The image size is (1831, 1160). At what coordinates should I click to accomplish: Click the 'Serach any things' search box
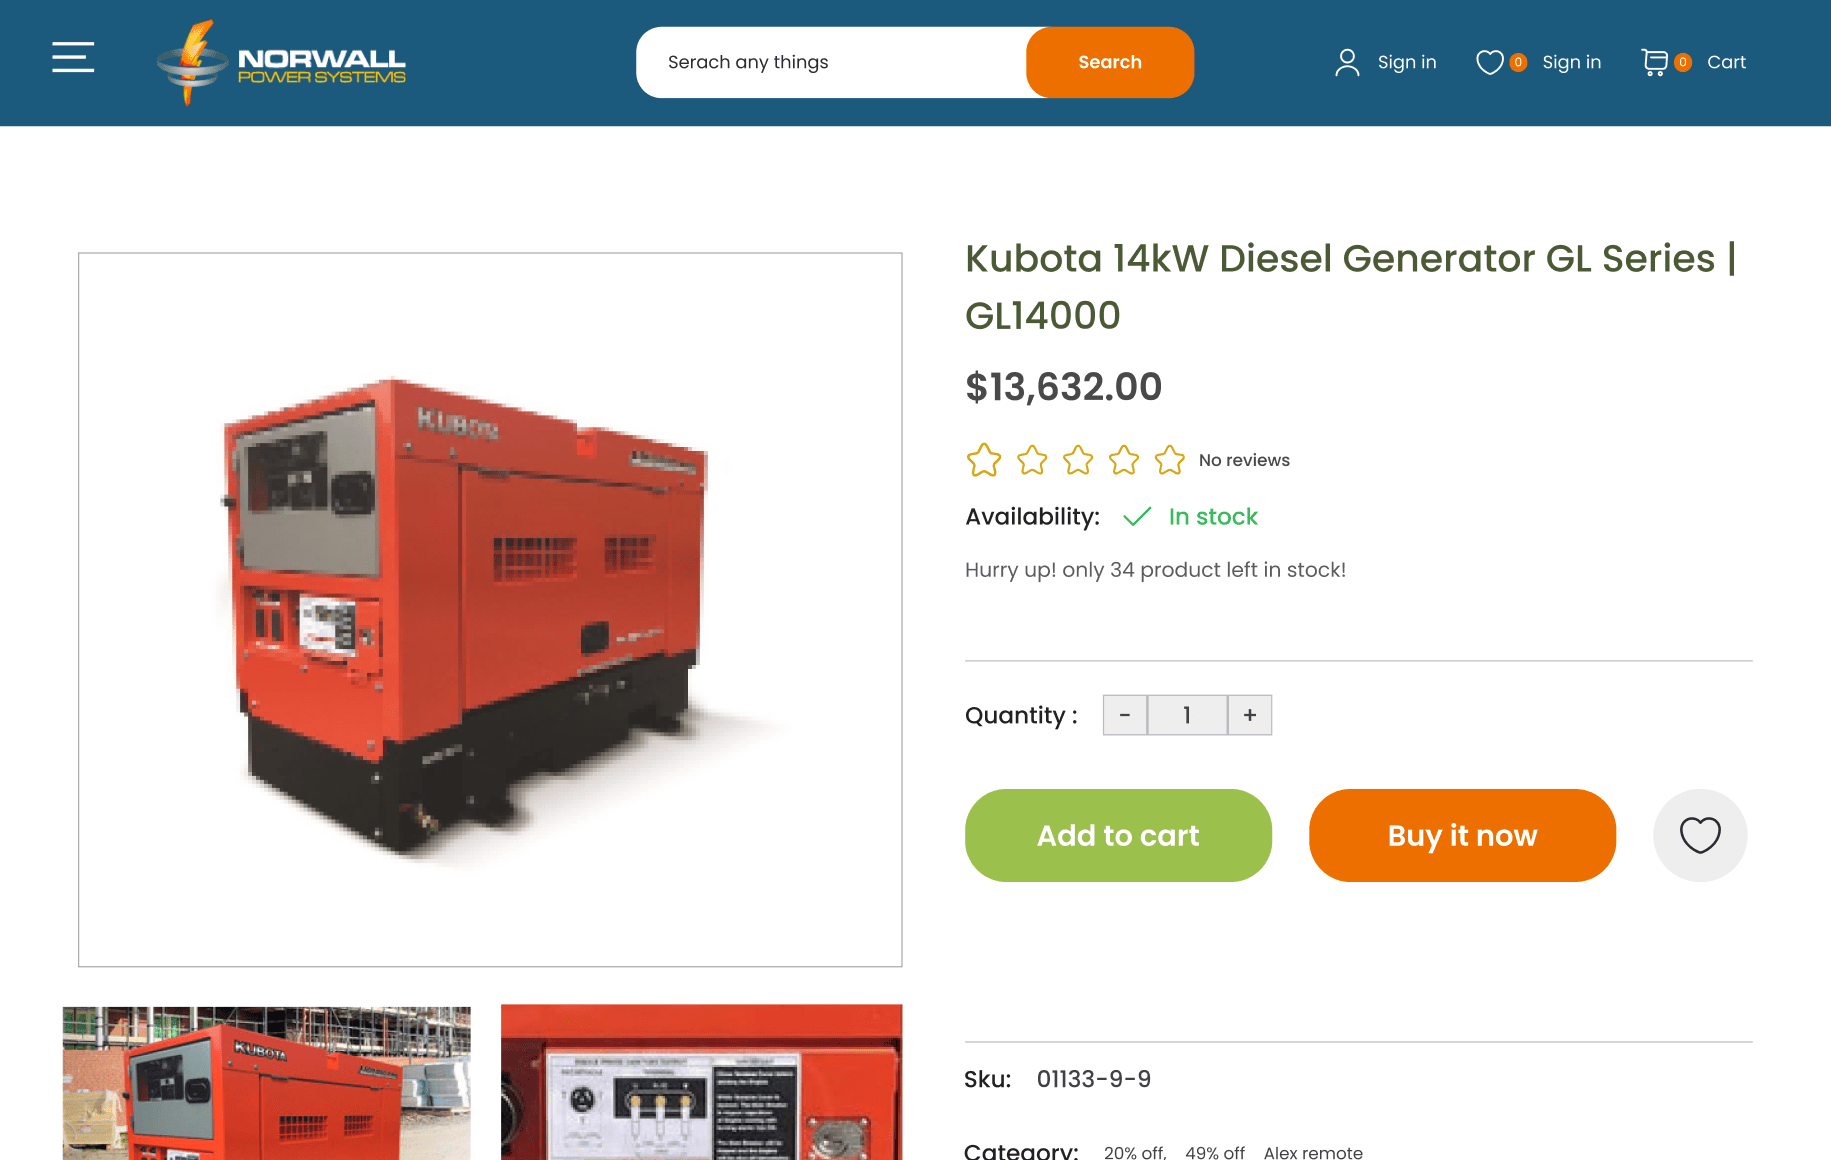(x=832, y=62)
